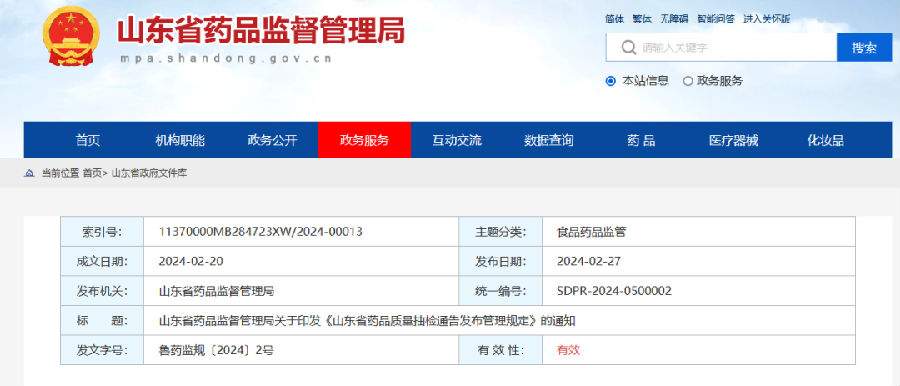Open the 智能问答 link

pos(716,19)
